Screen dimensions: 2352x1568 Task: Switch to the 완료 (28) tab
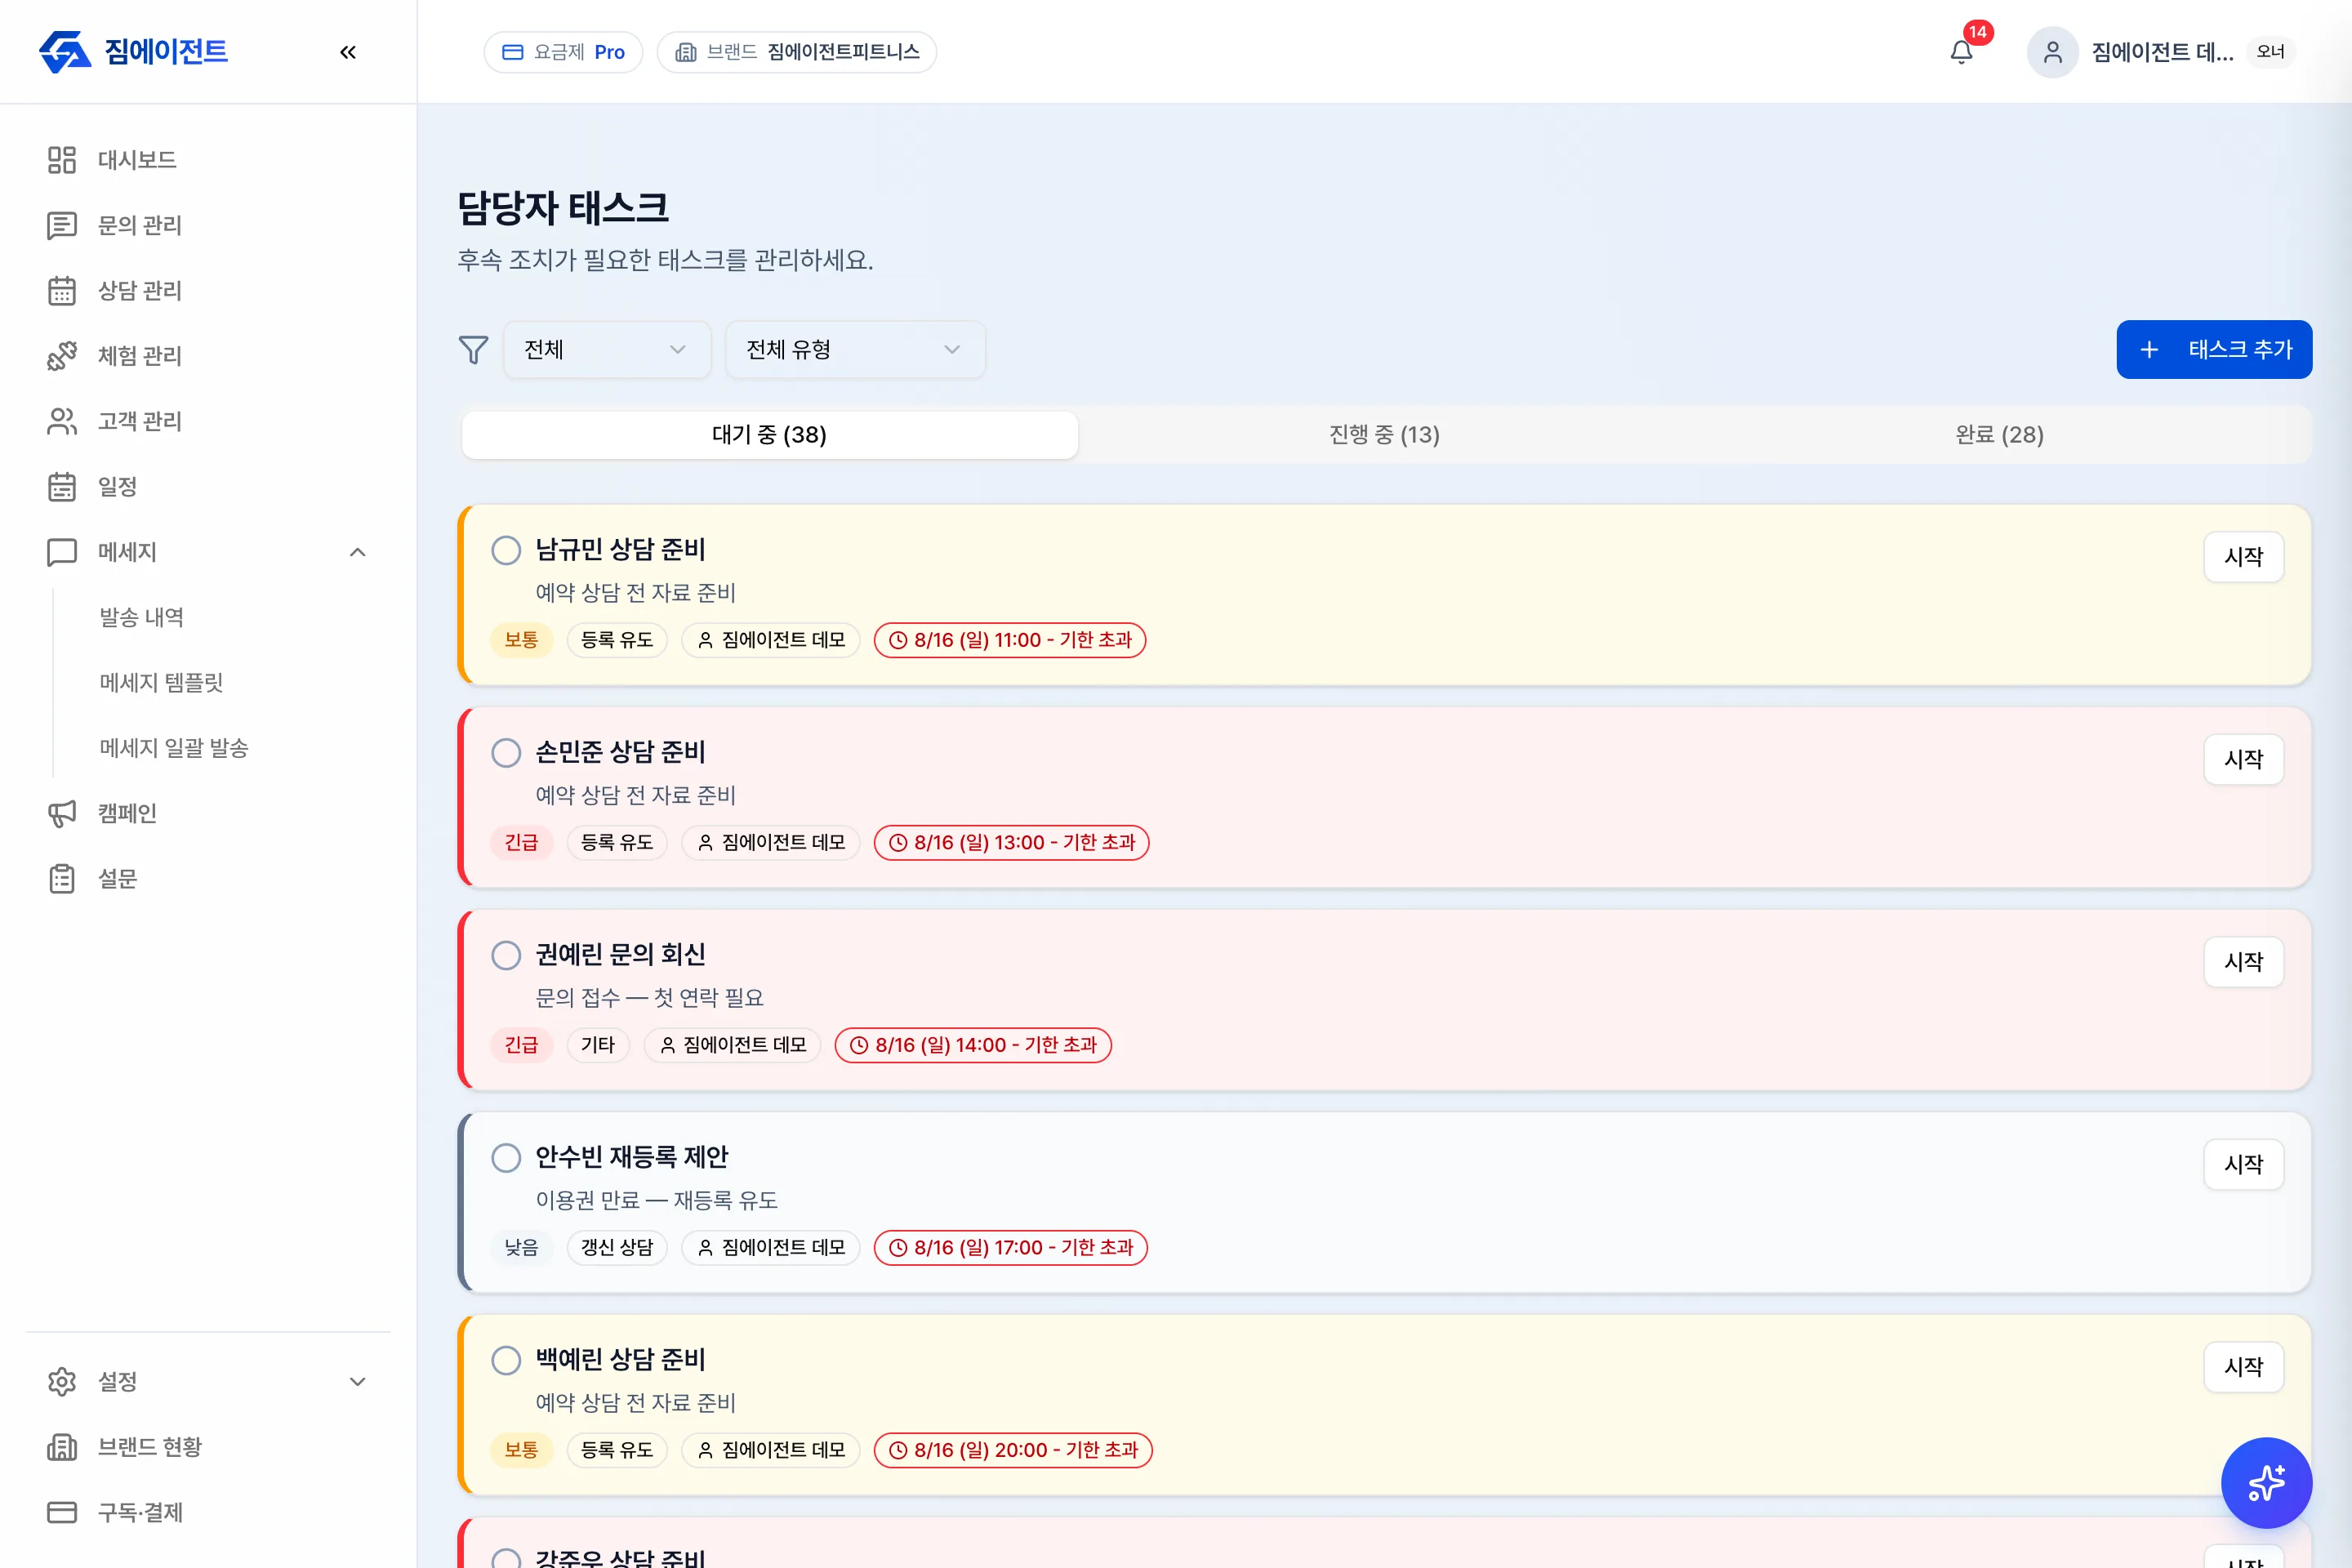pos(1999,435)
